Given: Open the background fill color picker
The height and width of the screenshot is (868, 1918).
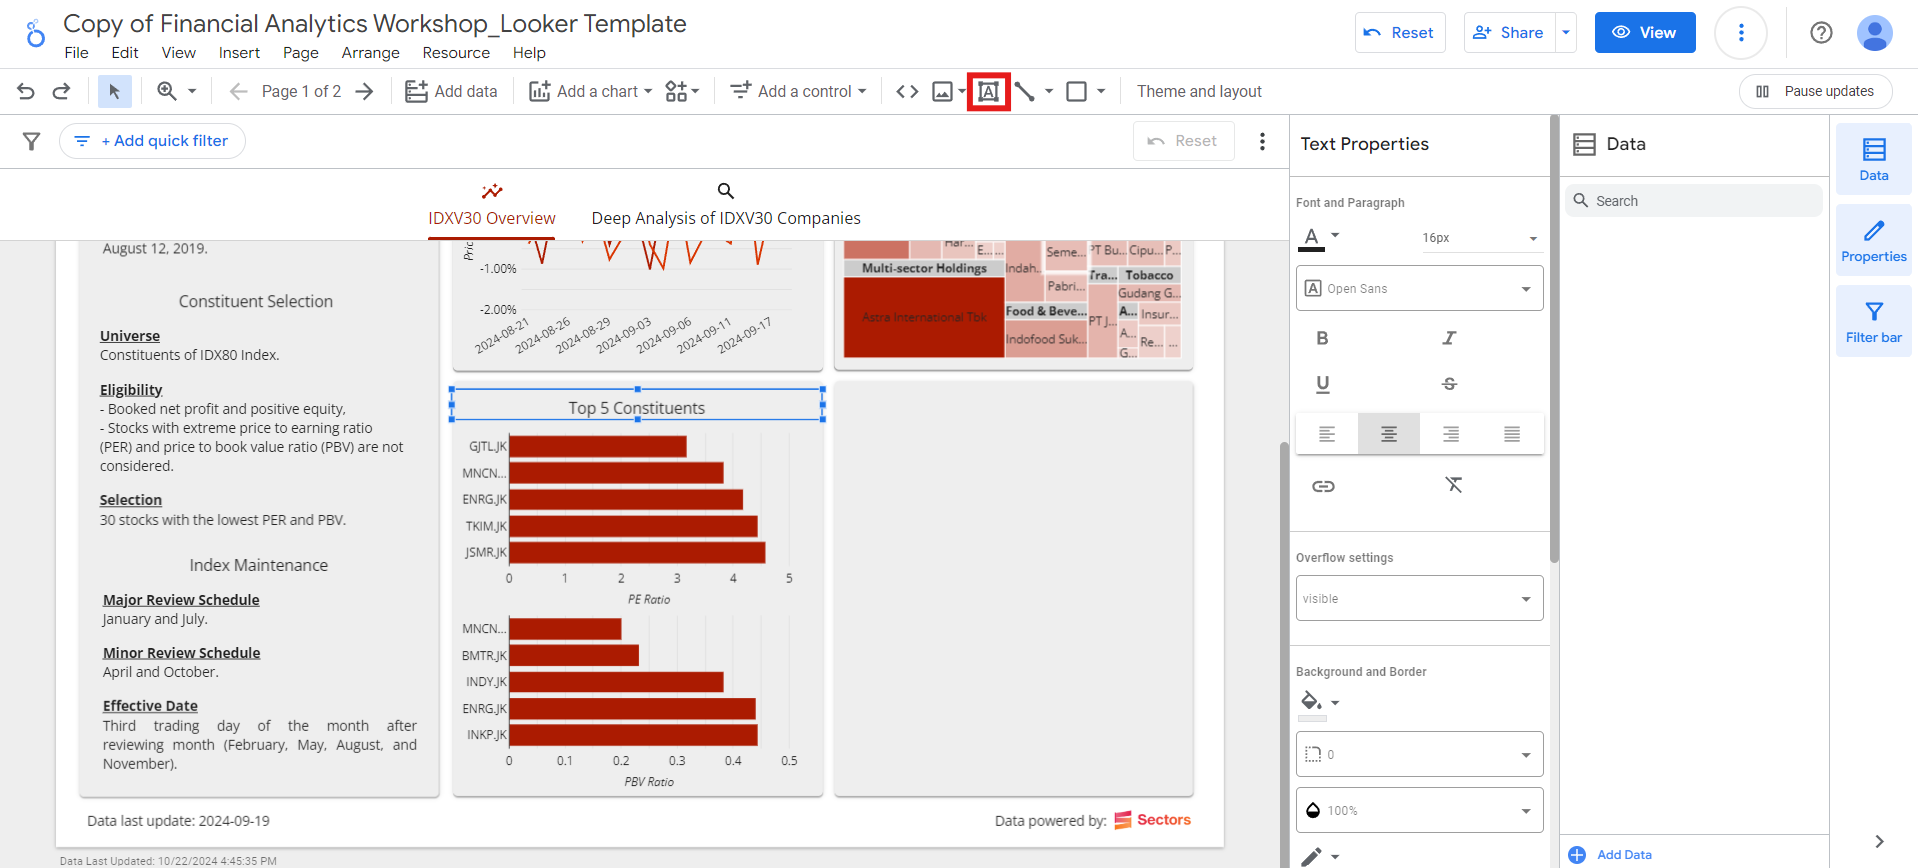Looking at the screenshot, I should [1318, 704].
